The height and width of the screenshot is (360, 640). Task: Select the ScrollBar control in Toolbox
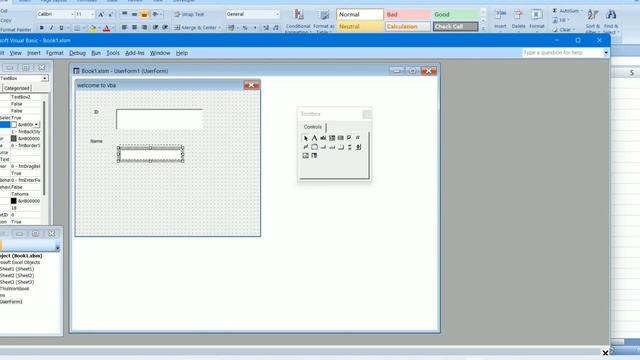pos(349,147)
